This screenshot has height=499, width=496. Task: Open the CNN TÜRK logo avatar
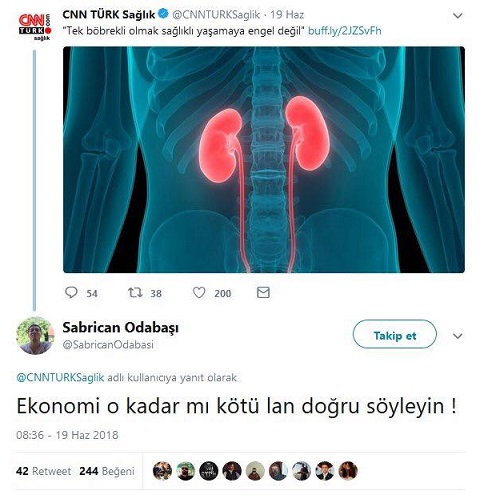point(35,27)
